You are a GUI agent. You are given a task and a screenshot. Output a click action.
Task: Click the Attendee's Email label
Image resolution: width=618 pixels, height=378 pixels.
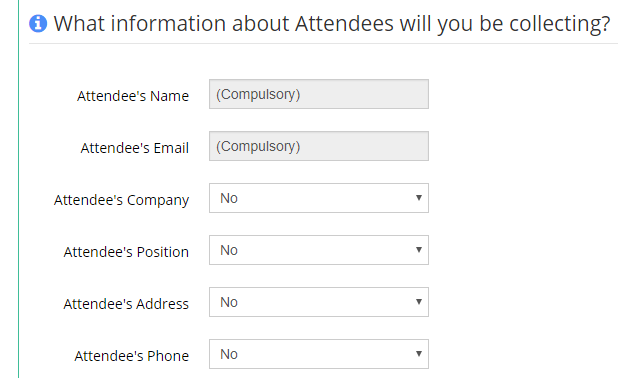coord(135,148)
